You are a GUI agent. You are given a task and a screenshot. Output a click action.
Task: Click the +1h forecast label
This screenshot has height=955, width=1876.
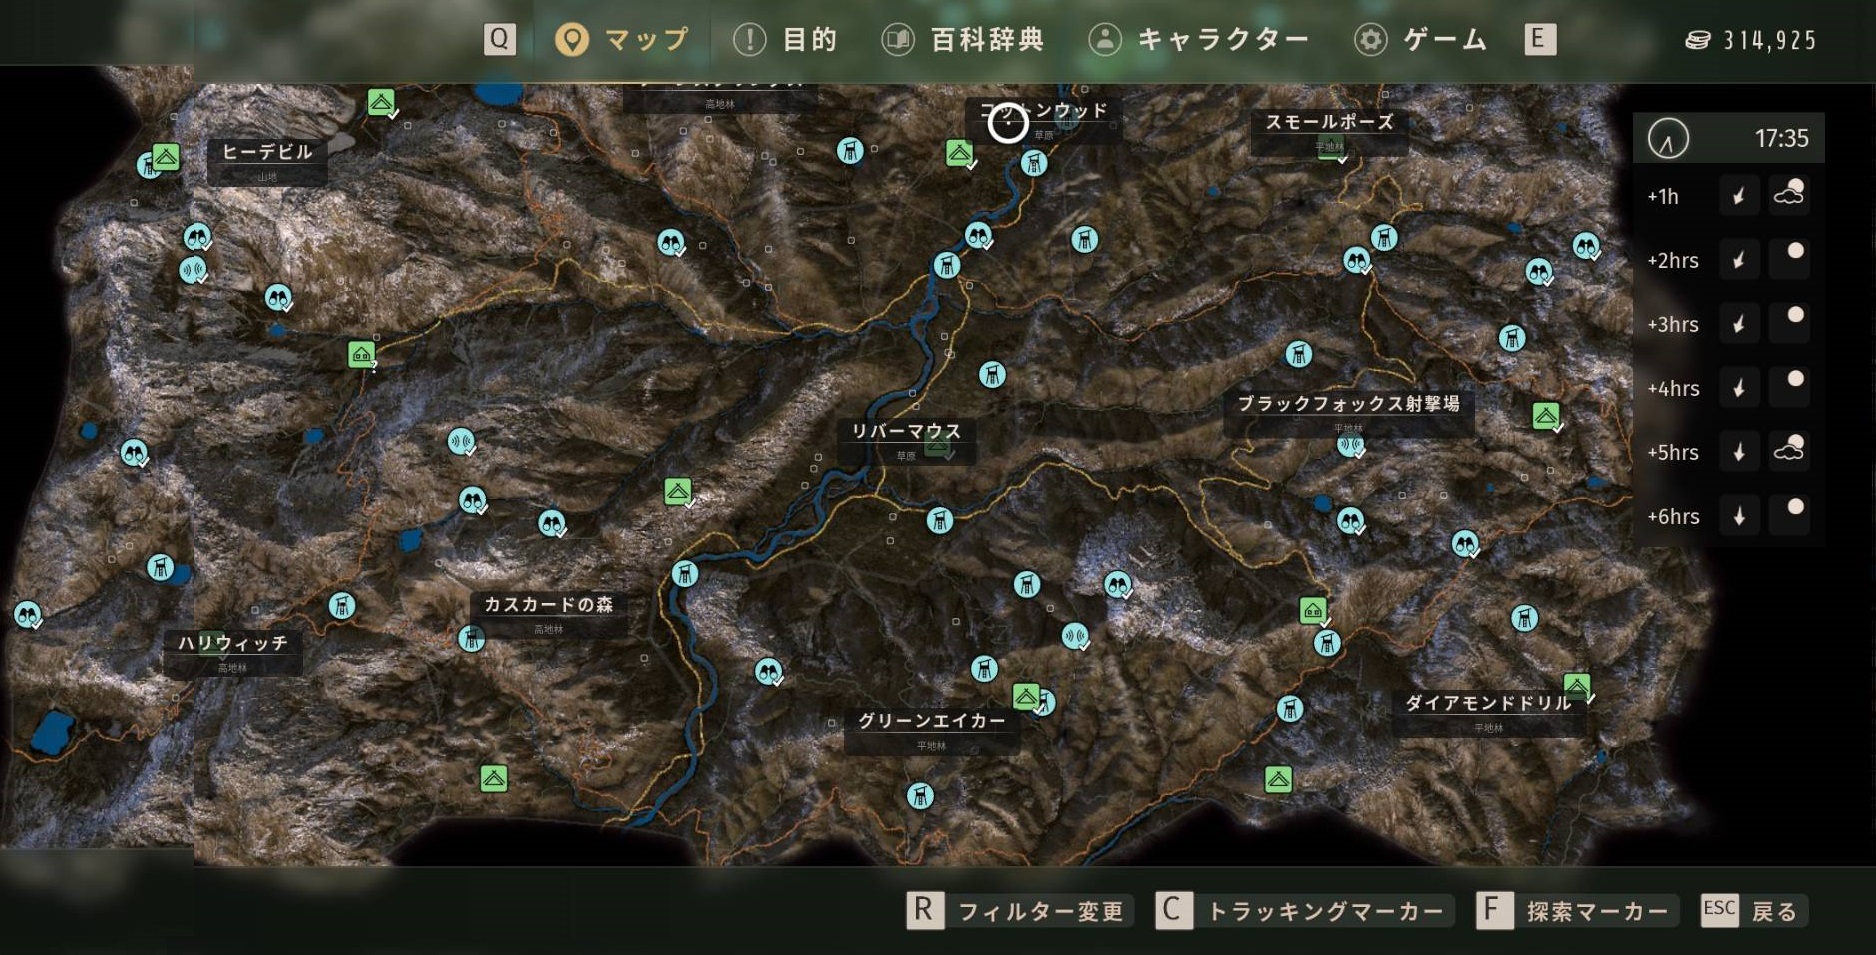[x=1663, y=196]
